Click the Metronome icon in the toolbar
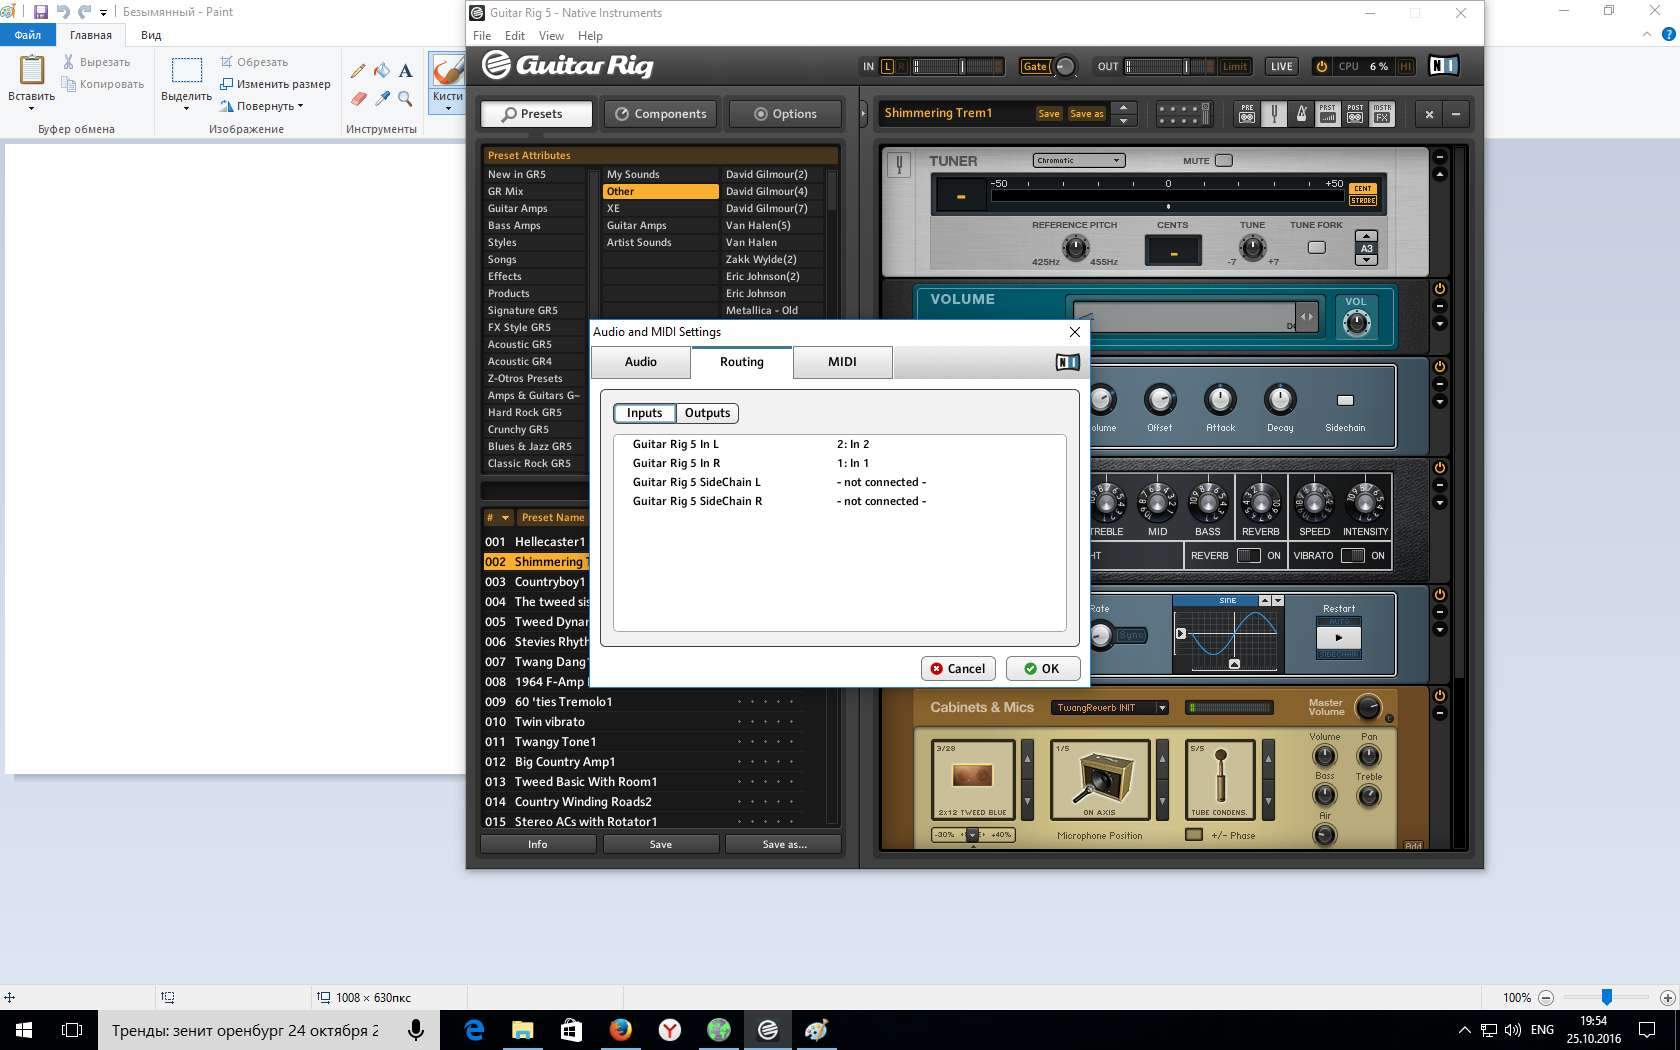 point(1301,114)
